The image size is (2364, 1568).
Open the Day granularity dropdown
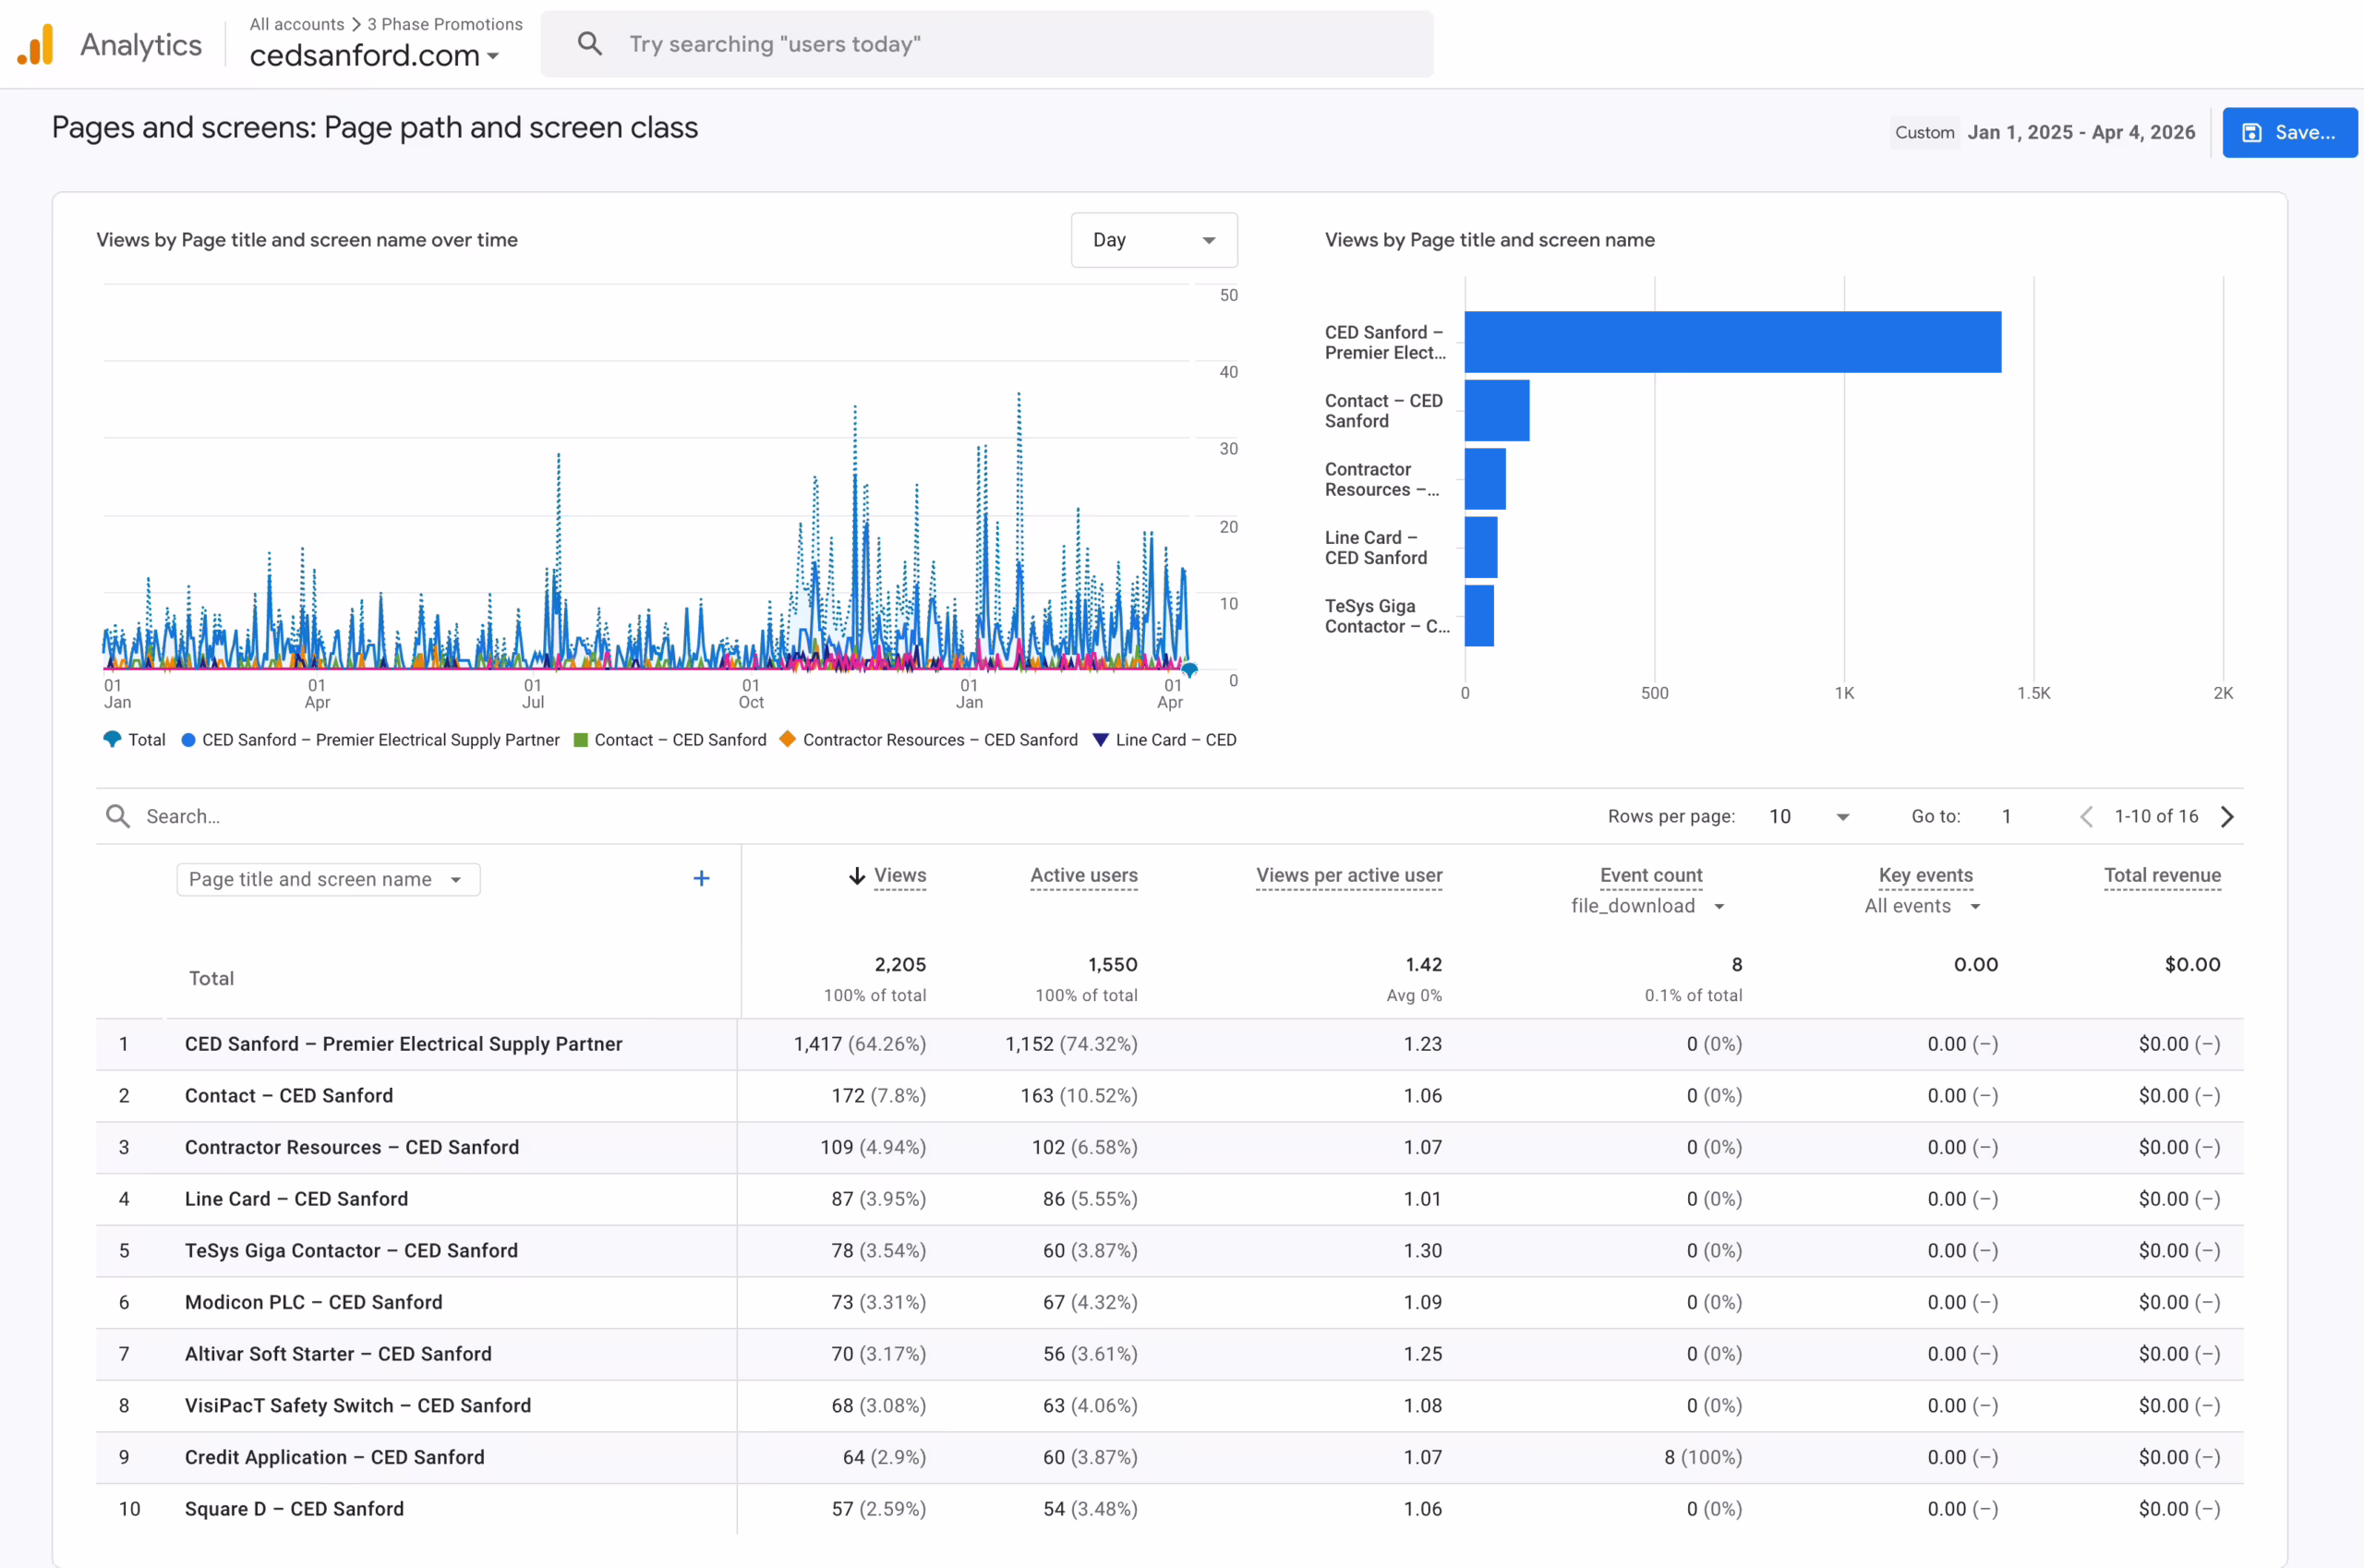point(1153,240)
